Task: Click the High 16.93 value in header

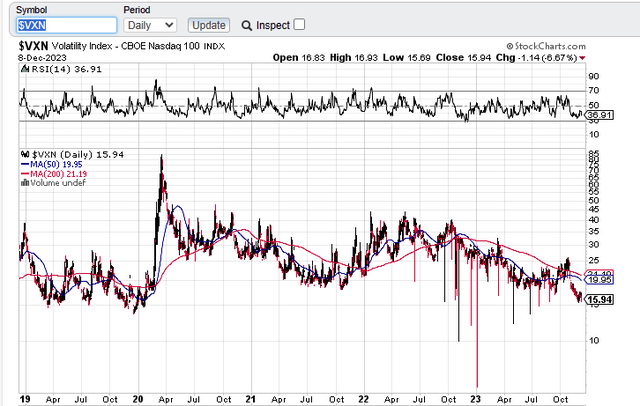Action: point(354,58)
